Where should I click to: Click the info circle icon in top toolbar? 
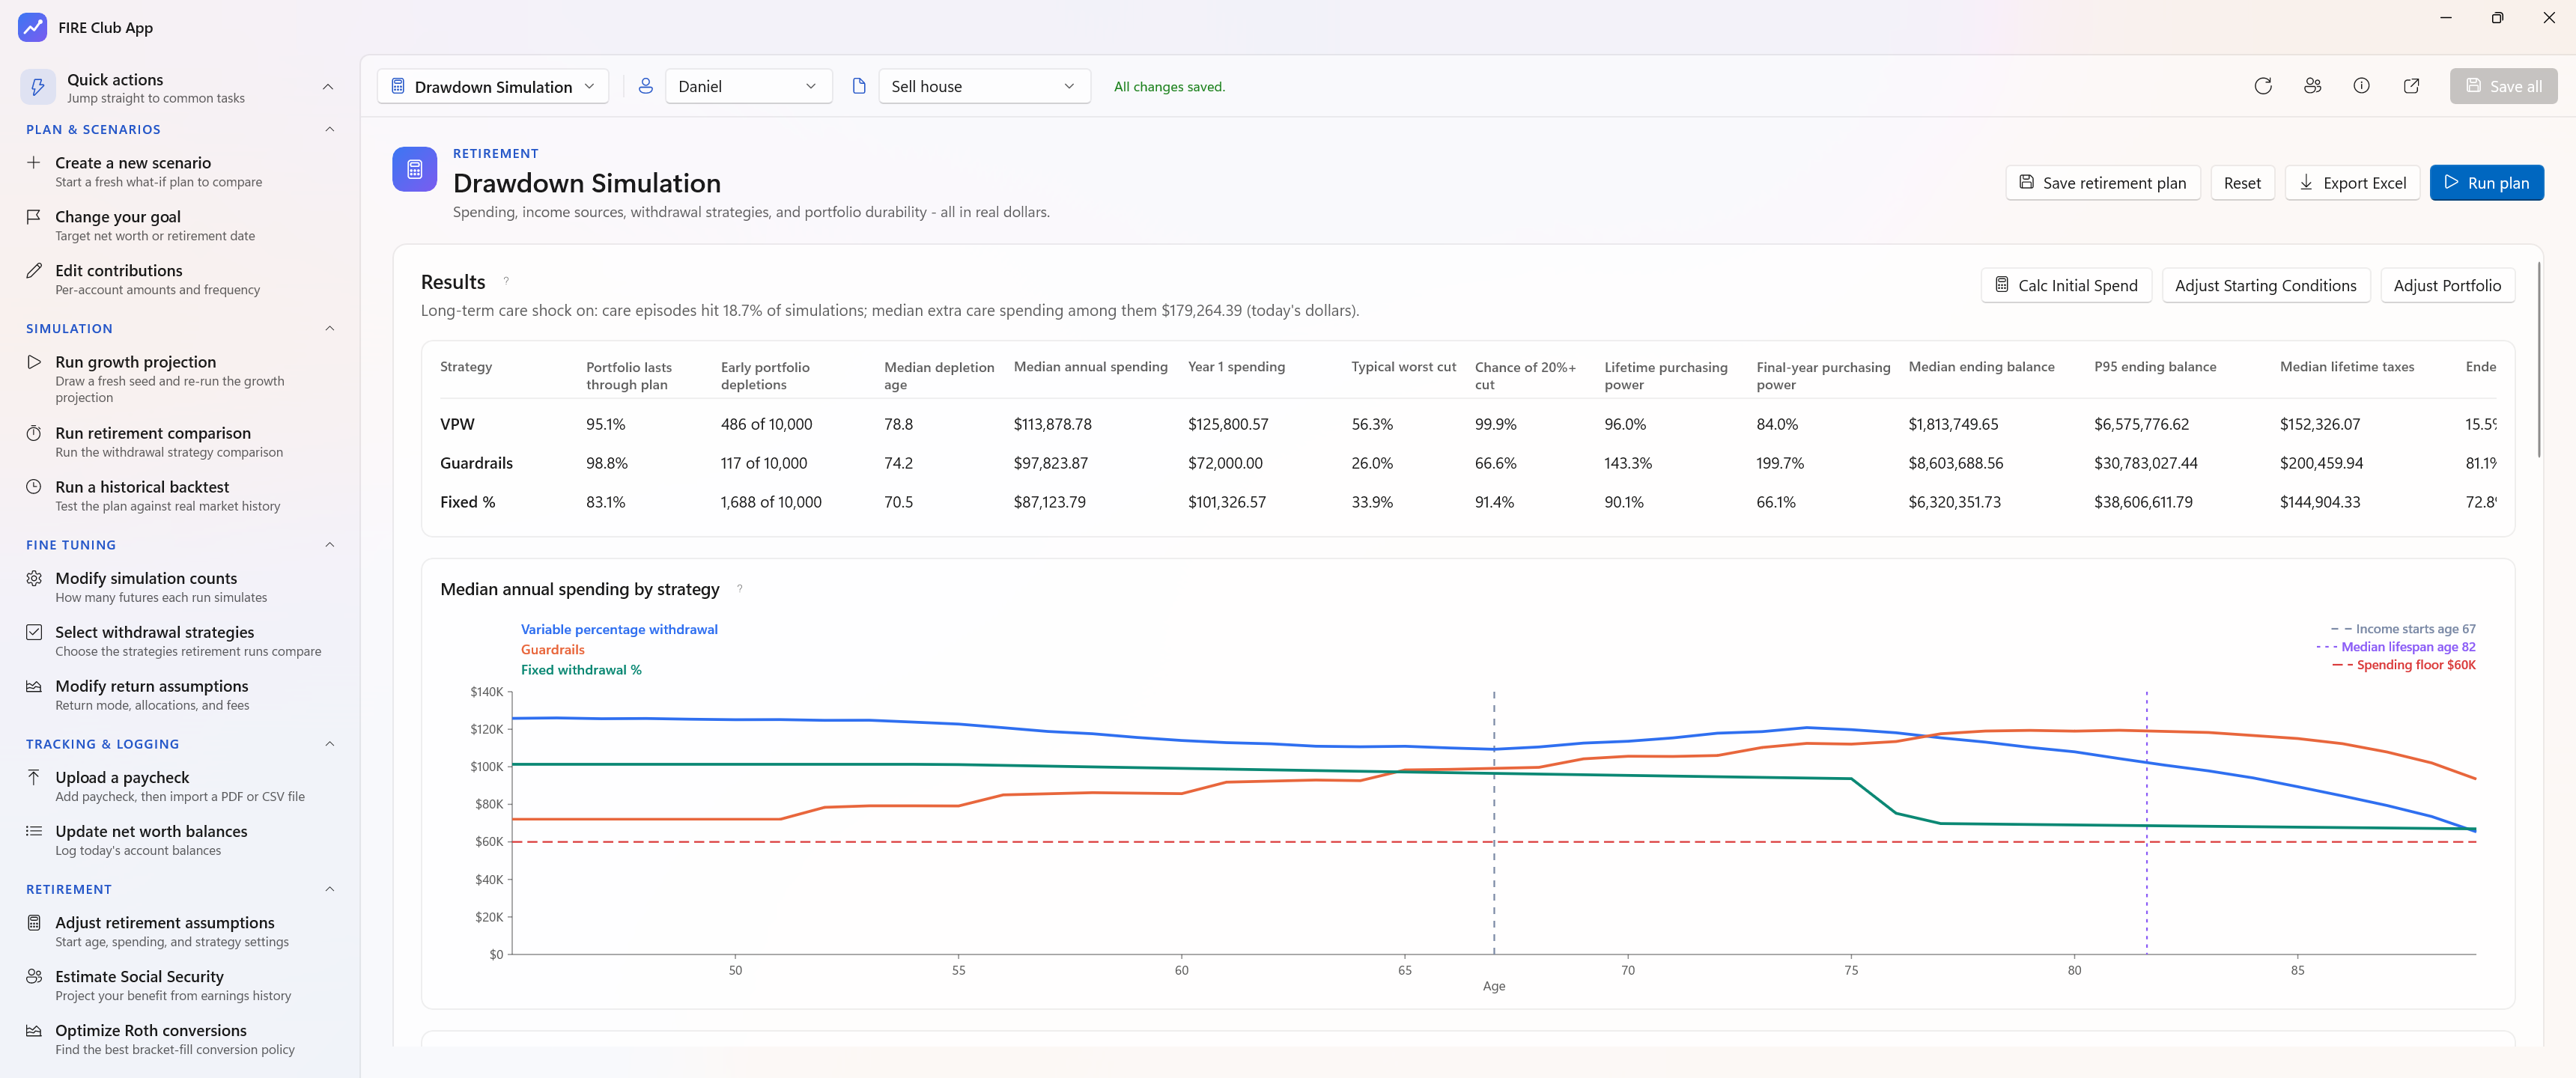2361,86
